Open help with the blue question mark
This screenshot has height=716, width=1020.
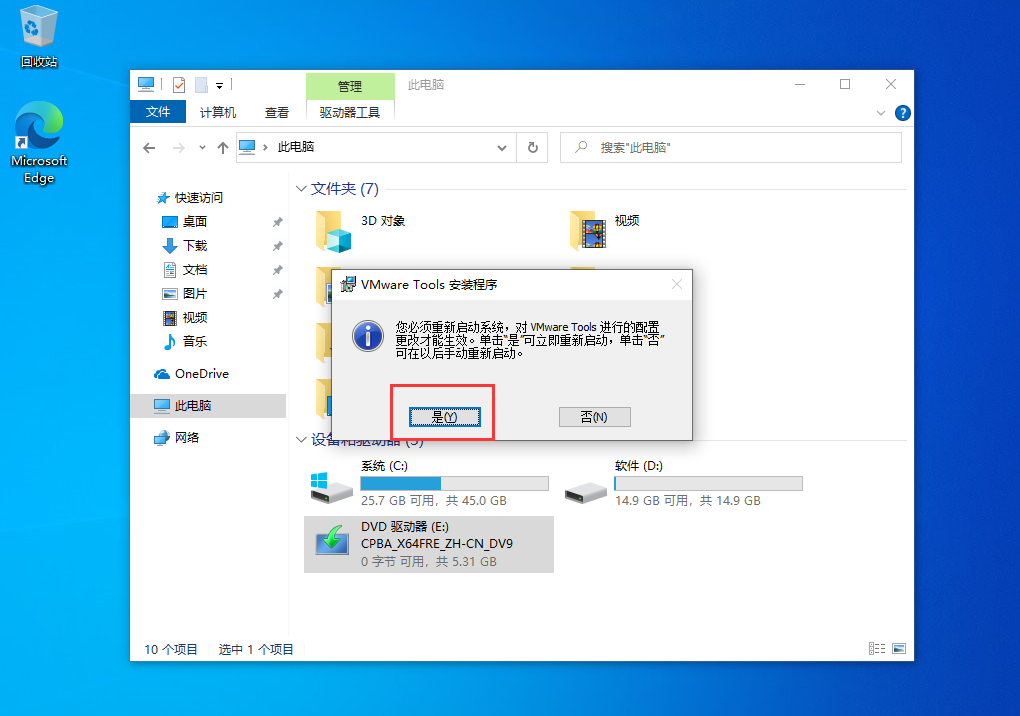tap(903, 113)
